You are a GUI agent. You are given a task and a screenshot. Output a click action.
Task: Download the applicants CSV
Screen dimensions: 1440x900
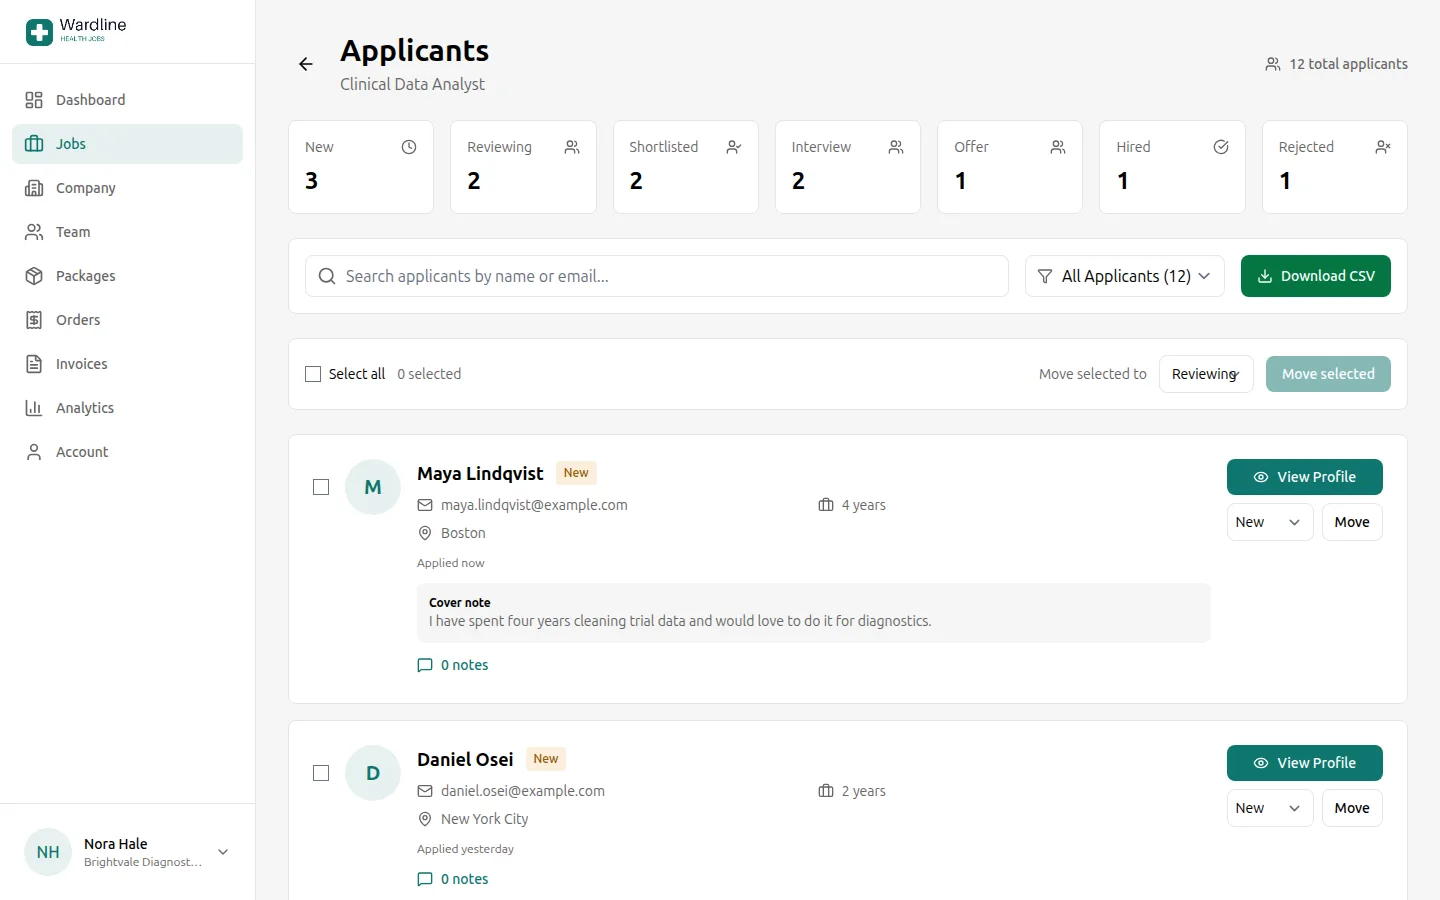coord(1316,276)
